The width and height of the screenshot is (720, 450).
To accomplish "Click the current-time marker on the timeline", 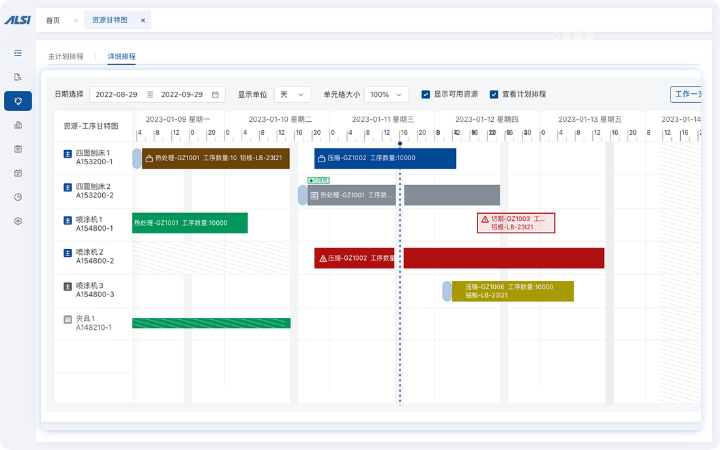I will pyautogui.click(x=400, y=143).
